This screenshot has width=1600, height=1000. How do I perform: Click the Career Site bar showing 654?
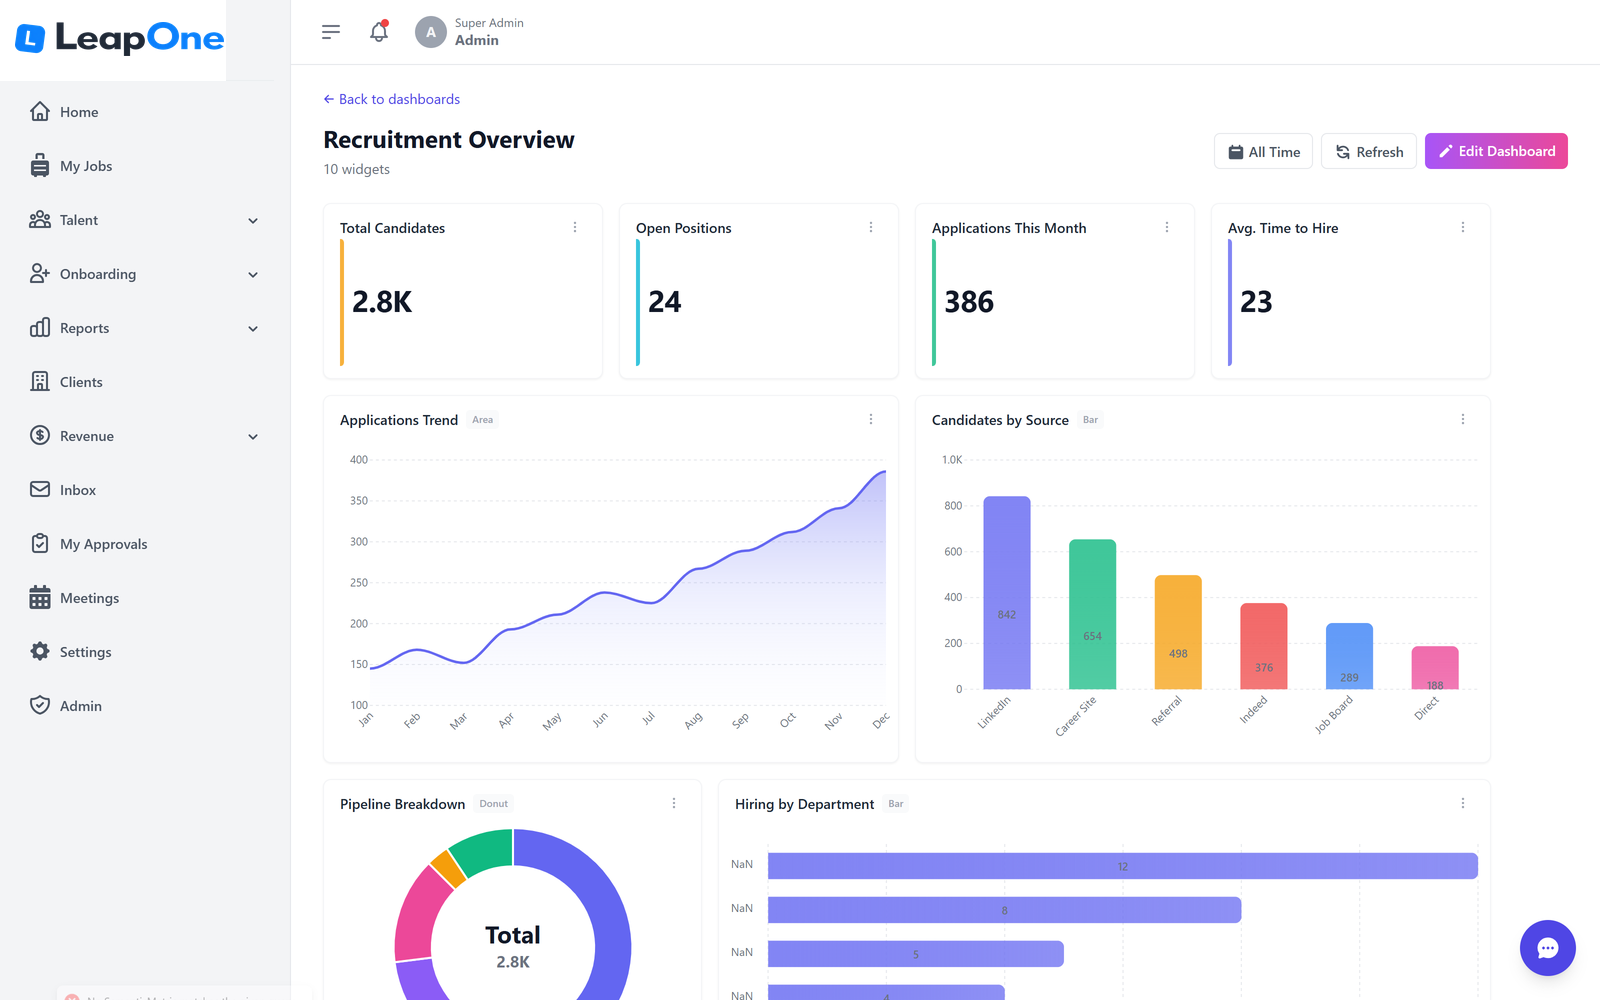point(1092,614)
